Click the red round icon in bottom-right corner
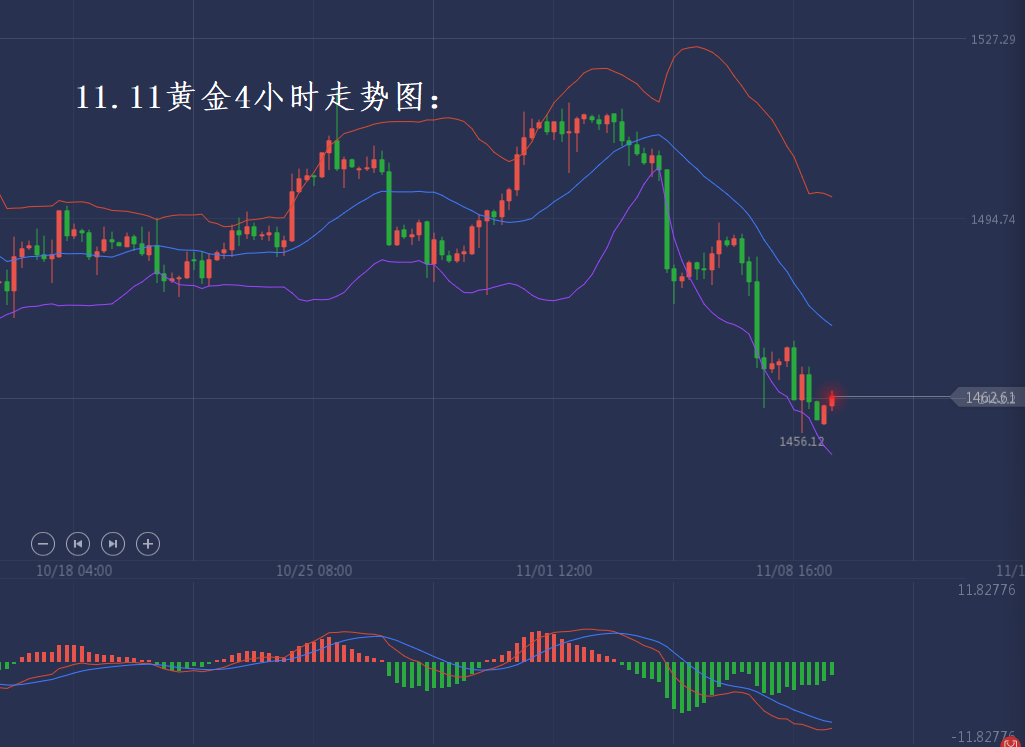 1011,741
